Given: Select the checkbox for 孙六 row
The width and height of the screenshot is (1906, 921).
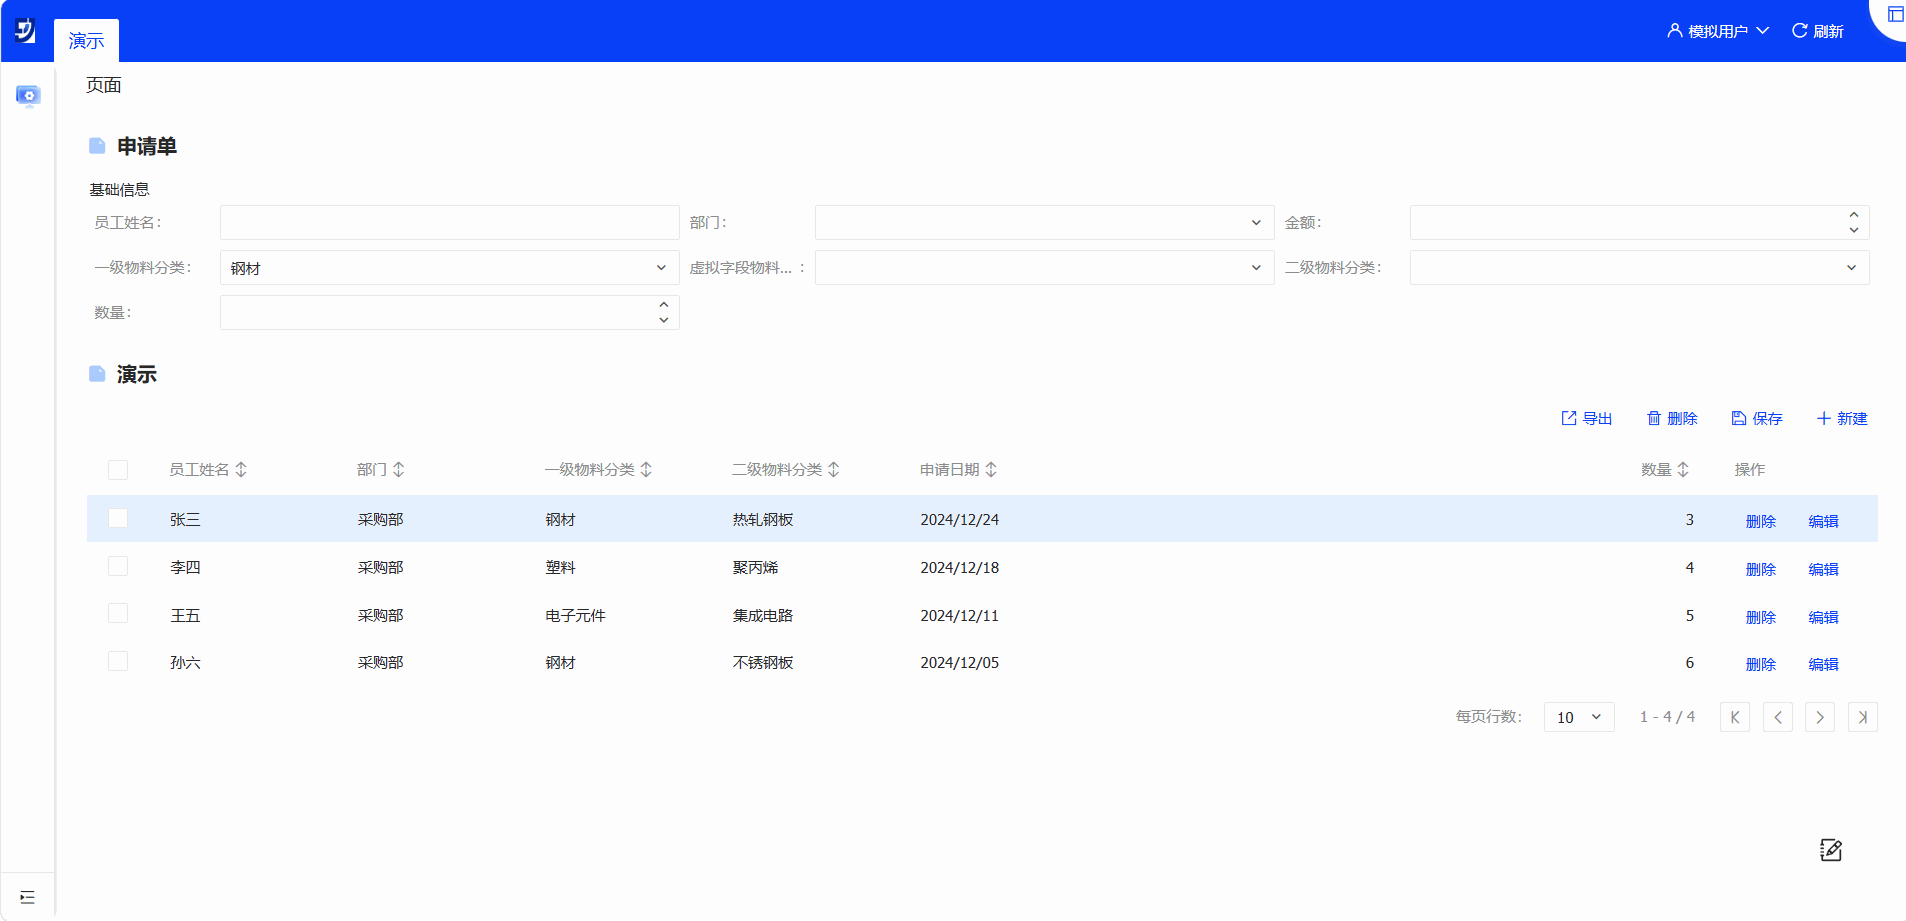Looking at the screenshot, I should coord(118,661).
